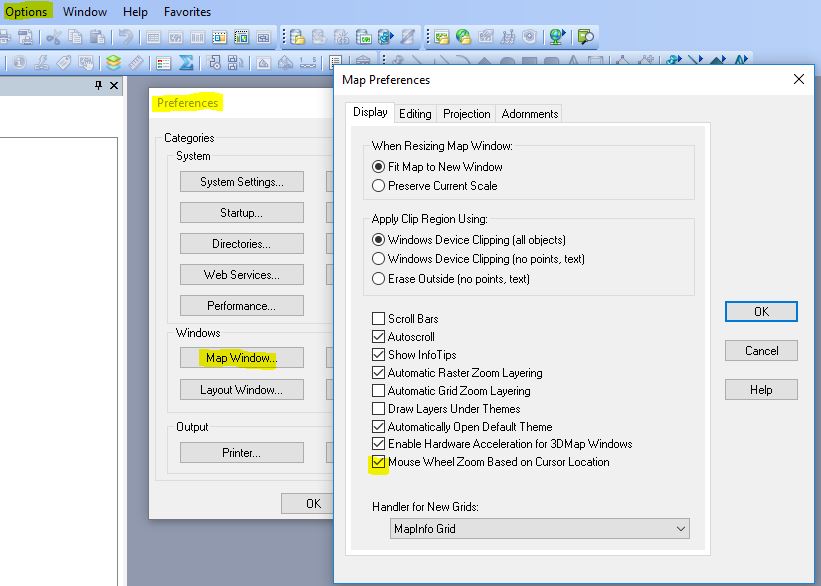The width and height of the screenshot is (821, 586).
Task: Select Fit Map to New Window option
Action: point(378,167)
